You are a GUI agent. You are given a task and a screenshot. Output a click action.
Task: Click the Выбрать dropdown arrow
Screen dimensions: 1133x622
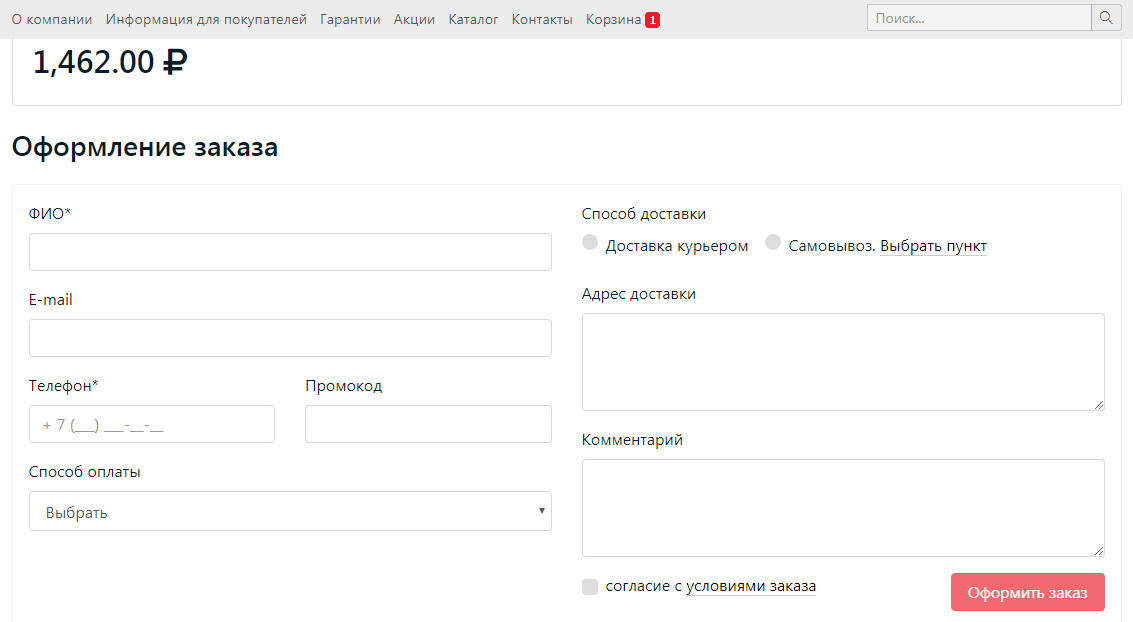541,511
